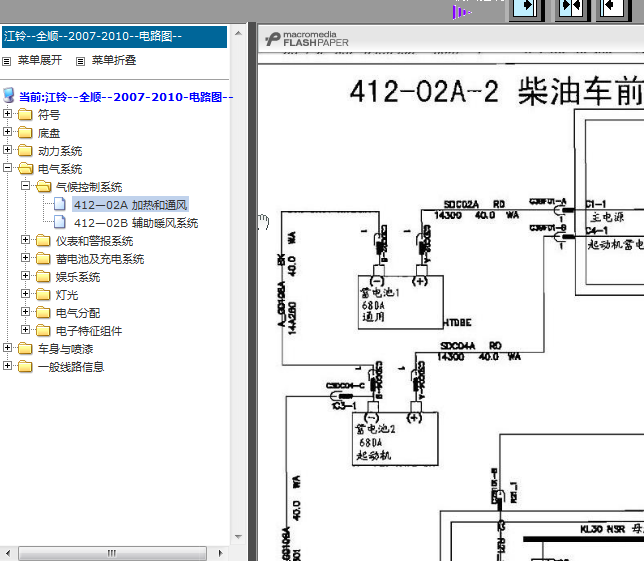
Task: Select the 仪表和警报系统 label
Action: click(x=94, y=241)
